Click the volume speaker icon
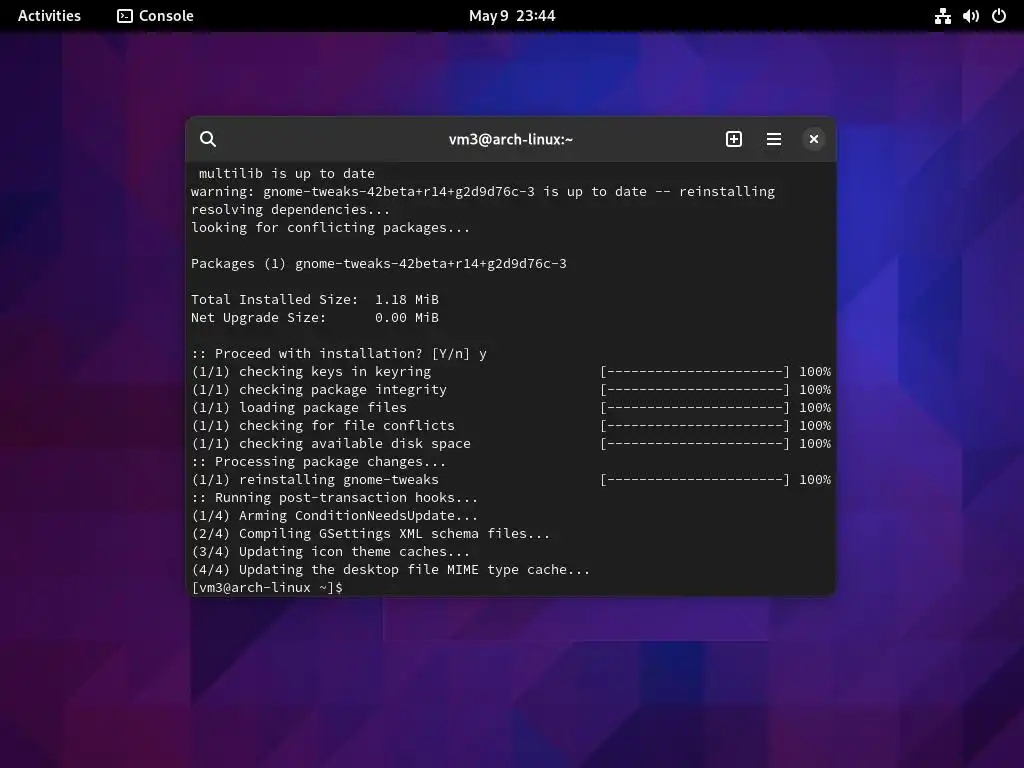Screen dimensions: 1024x768 970,16
